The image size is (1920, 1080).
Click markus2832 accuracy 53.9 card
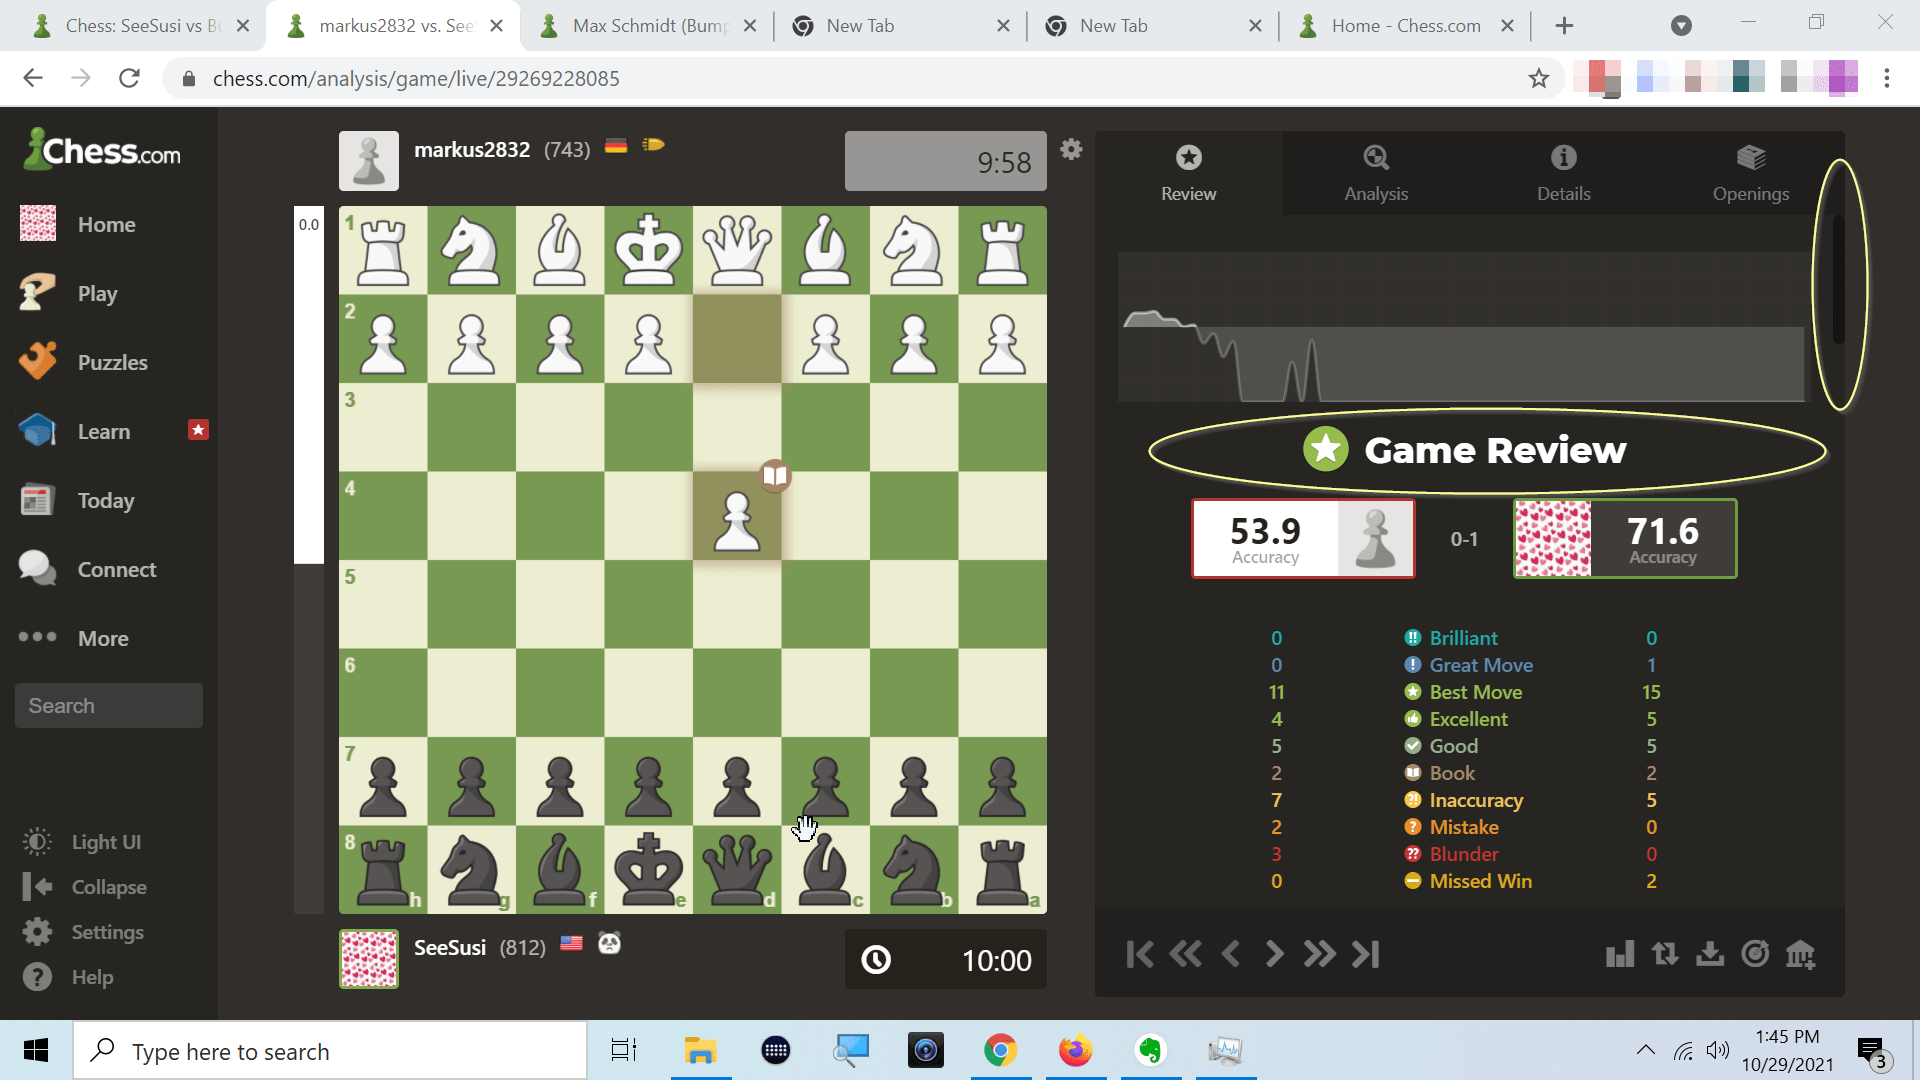pos(1303,539)
